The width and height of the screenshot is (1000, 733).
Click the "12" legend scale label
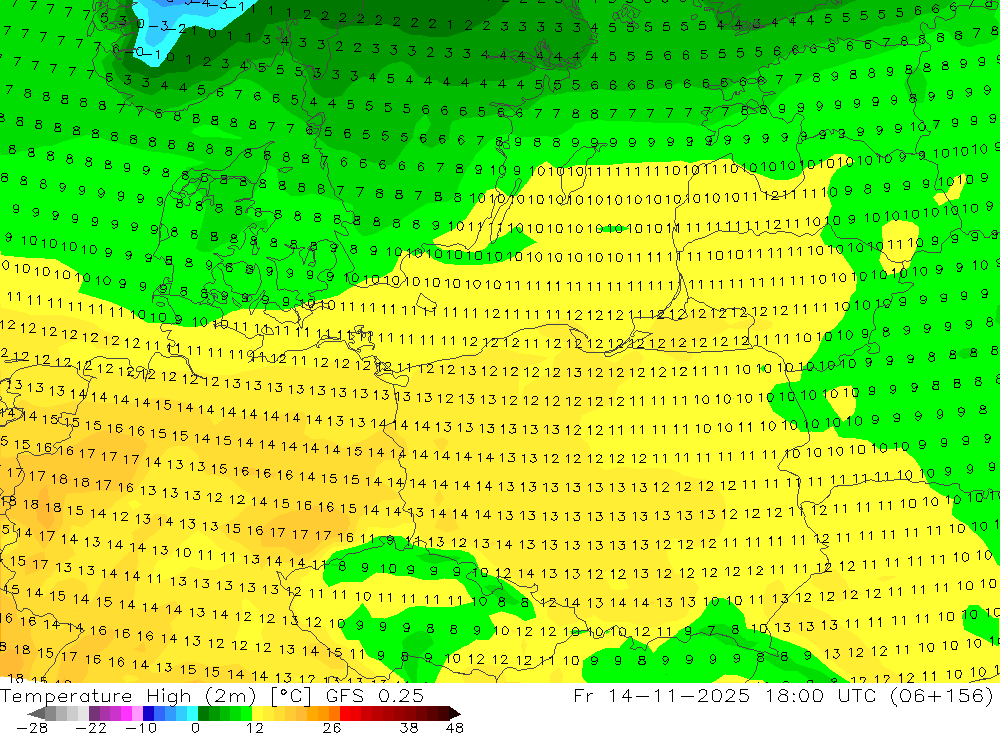(255, 727)
